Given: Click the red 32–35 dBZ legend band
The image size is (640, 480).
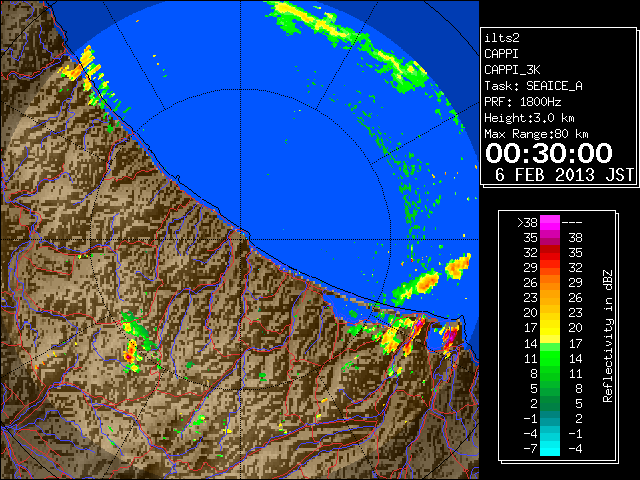Looking at the screenshot, I should click(x=550, y=253).
